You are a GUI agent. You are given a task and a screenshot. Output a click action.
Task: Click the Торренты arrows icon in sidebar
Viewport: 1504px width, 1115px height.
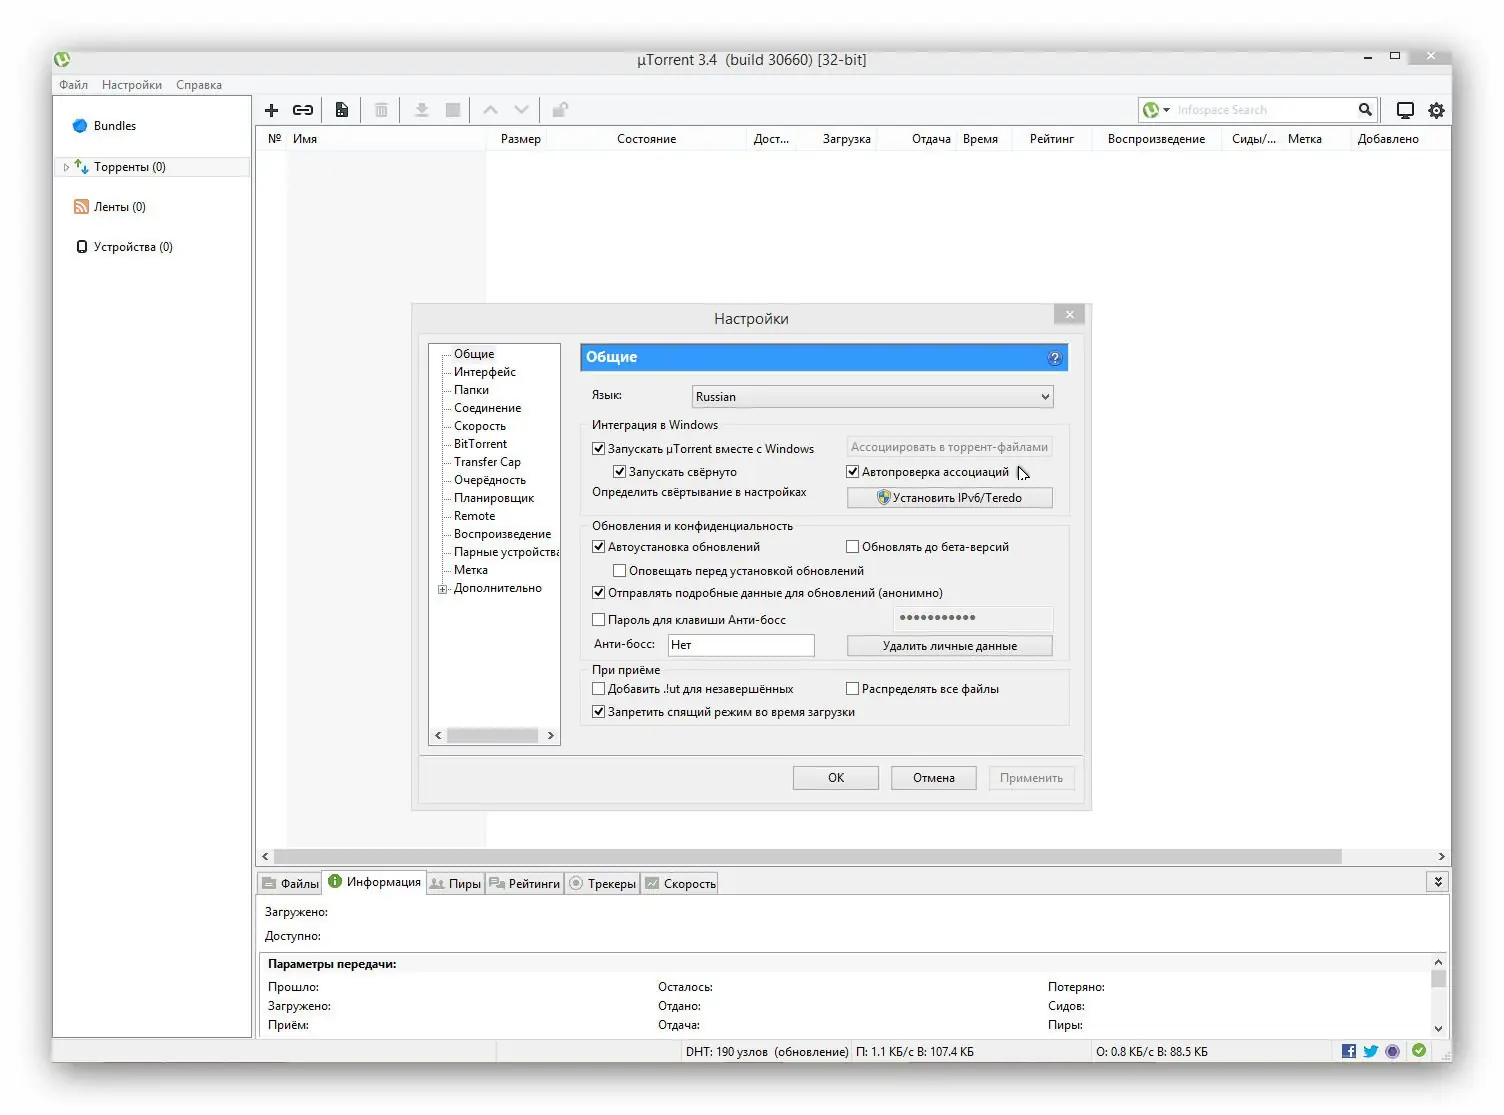82,167
